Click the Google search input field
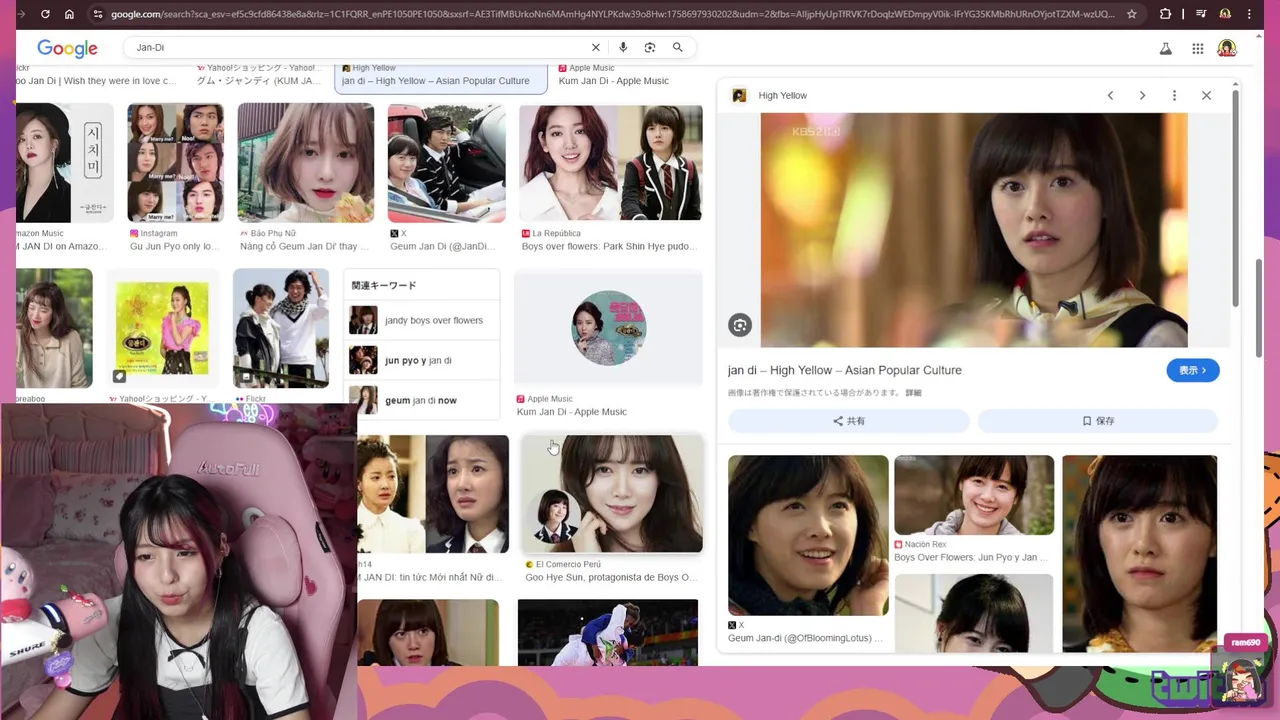 [360, 47]
